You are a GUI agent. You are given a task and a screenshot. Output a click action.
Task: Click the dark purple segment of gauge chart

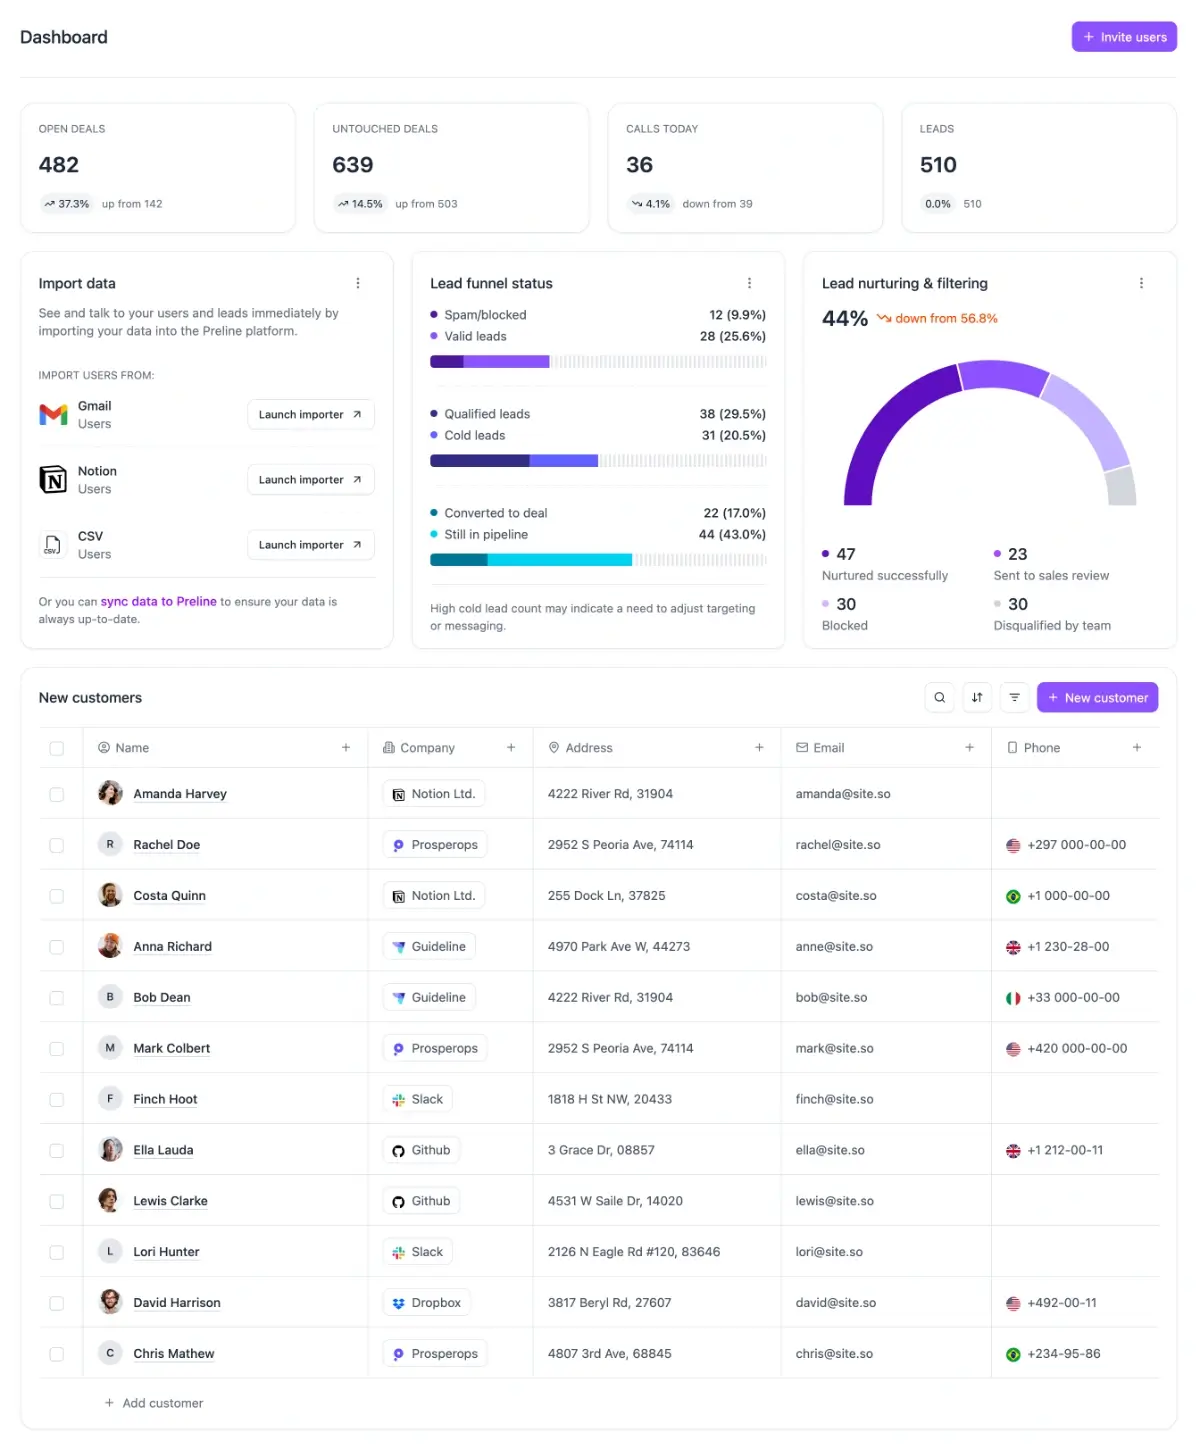[x=879, y=428]
